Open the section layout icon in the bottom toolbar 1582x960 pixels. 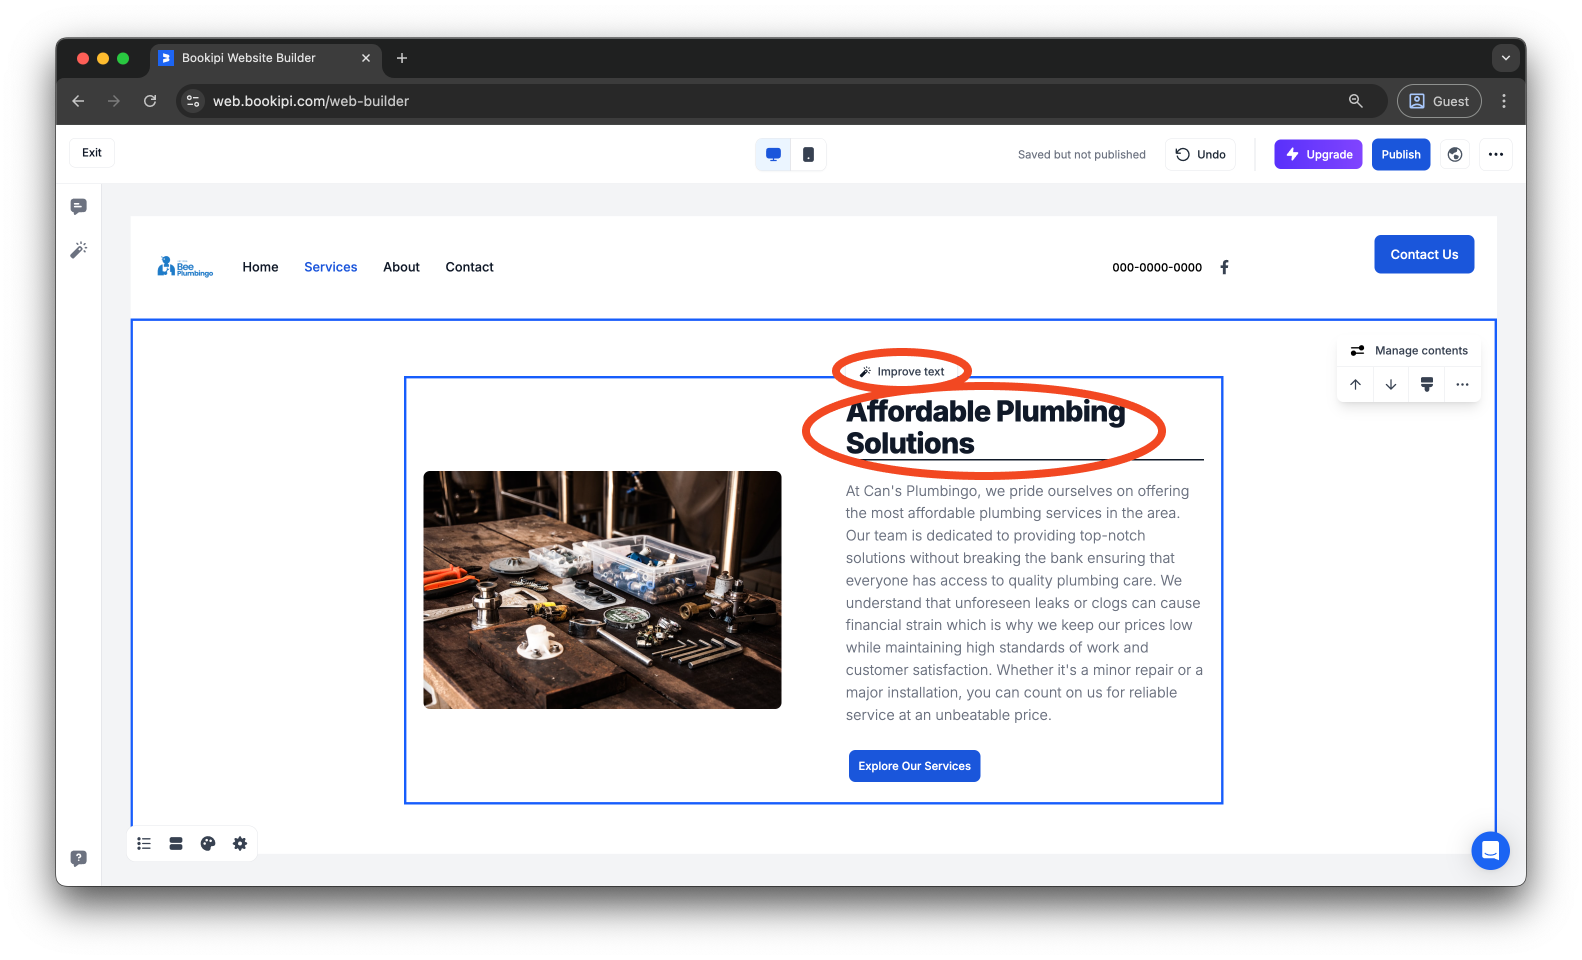(176, 844)
